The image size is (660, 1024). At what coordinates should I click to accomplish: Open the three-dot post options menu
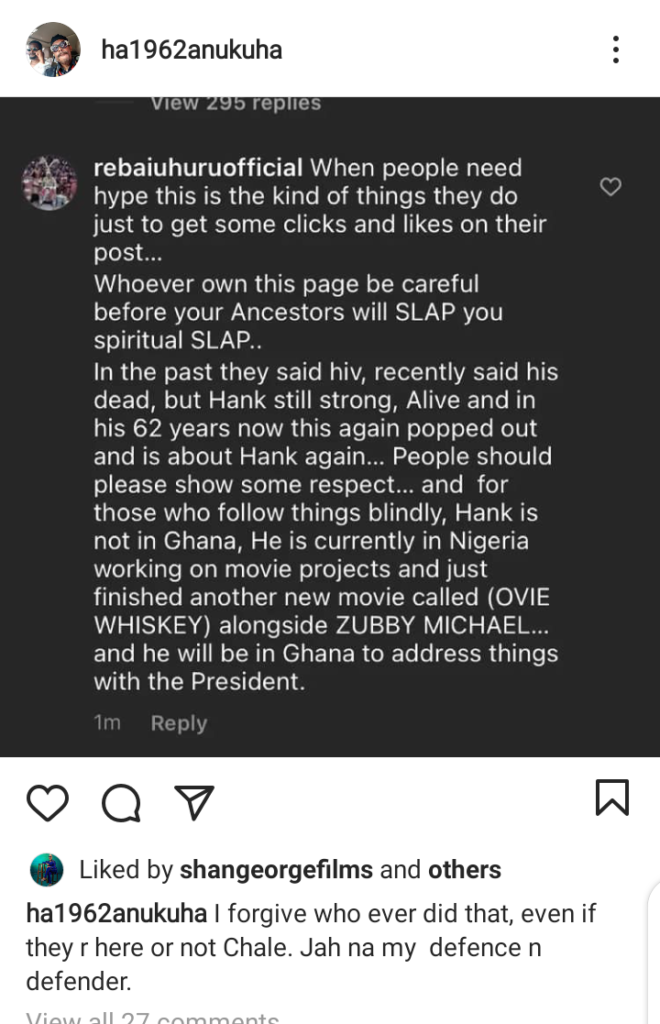616,49
